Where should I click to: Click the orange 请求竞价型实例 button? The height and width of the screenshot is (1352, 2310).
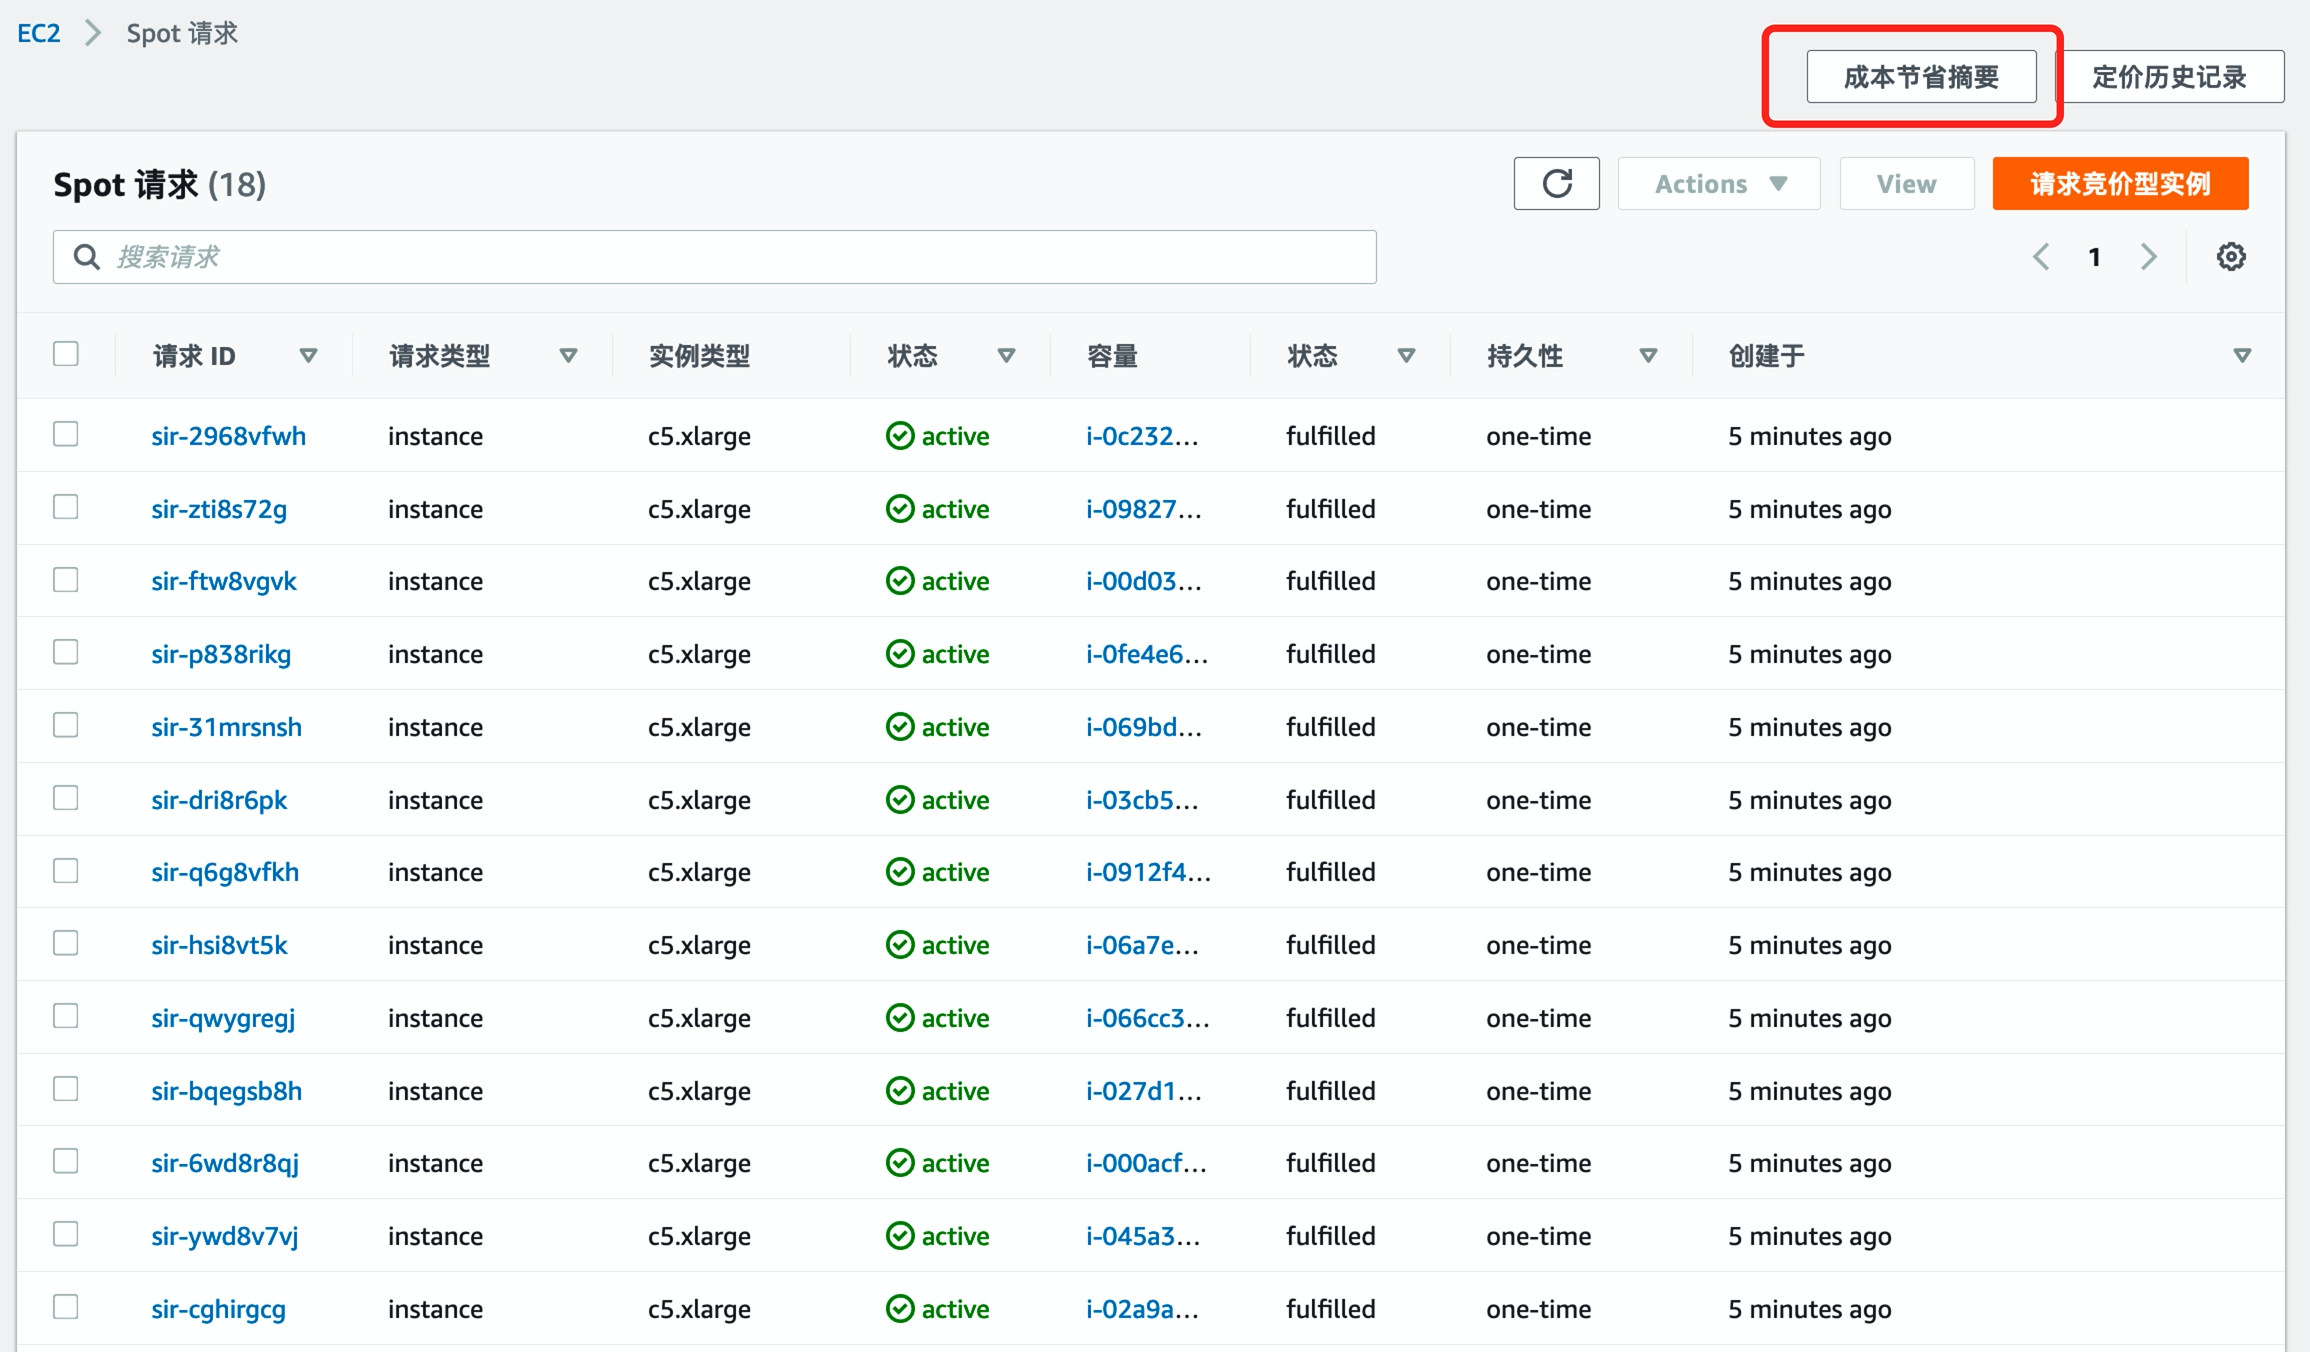point(2119,184)
